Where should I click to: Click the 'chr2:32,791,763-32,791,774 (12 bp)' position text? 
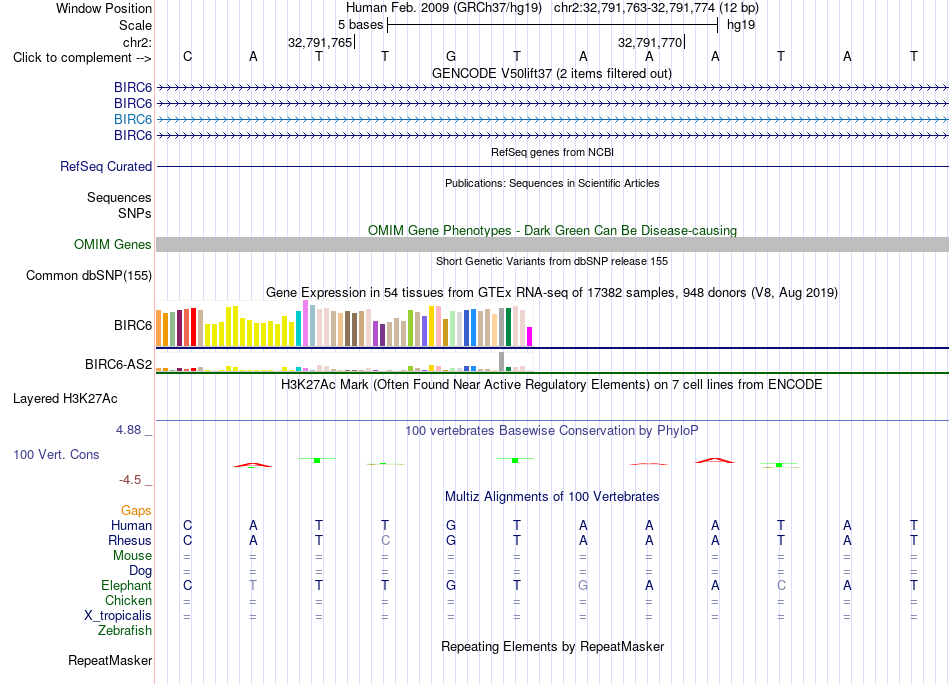click(x=656, y=8)
